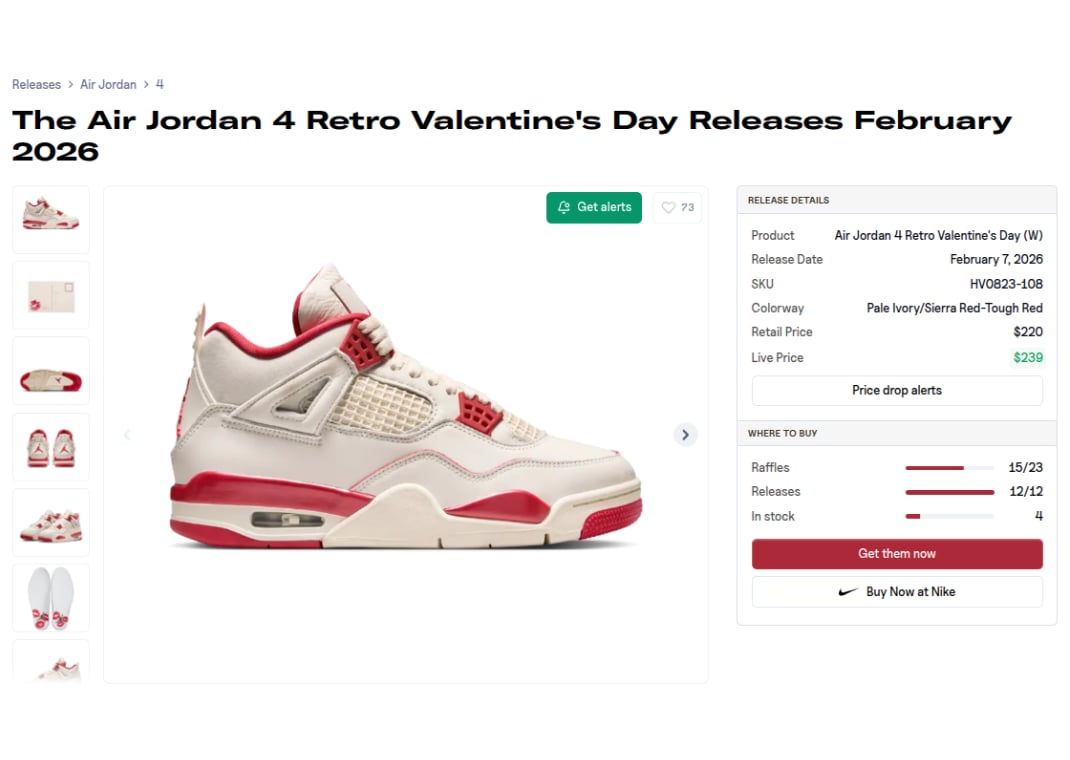Open the Releases breadcrumb link

(37, 84)
